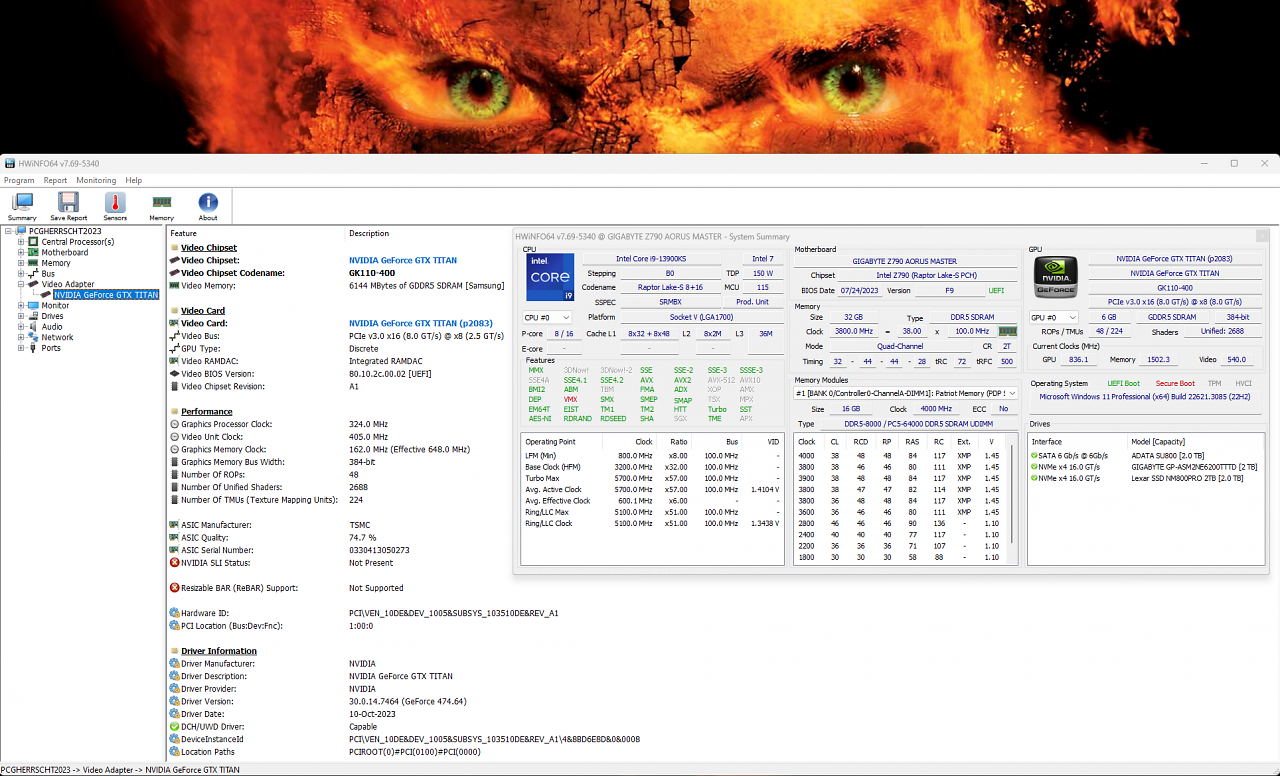This screenshot has width=1280, height=776.
Task: Click the green status icon for SATA drive
Action: [1034, 455]
